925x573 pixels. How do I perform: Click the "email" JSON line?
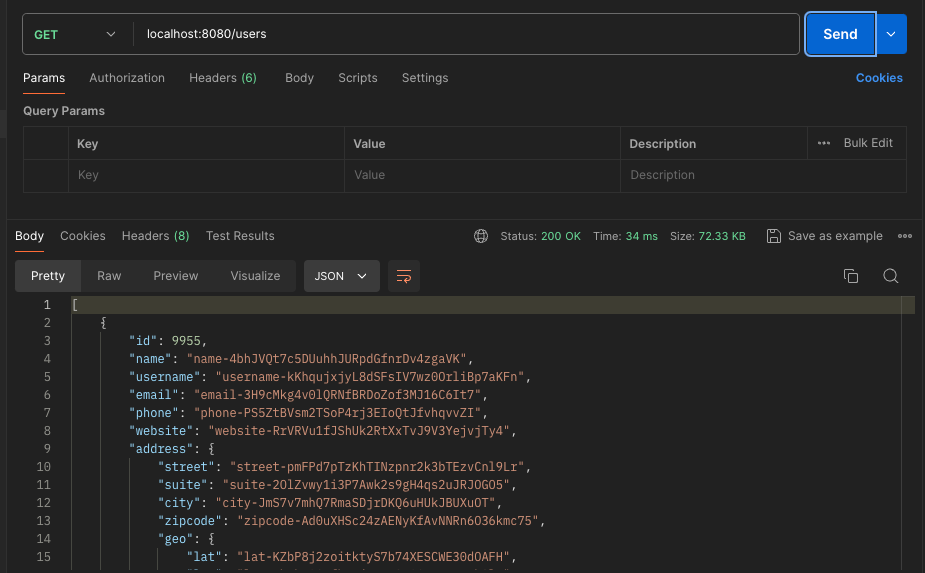(308, 395)
